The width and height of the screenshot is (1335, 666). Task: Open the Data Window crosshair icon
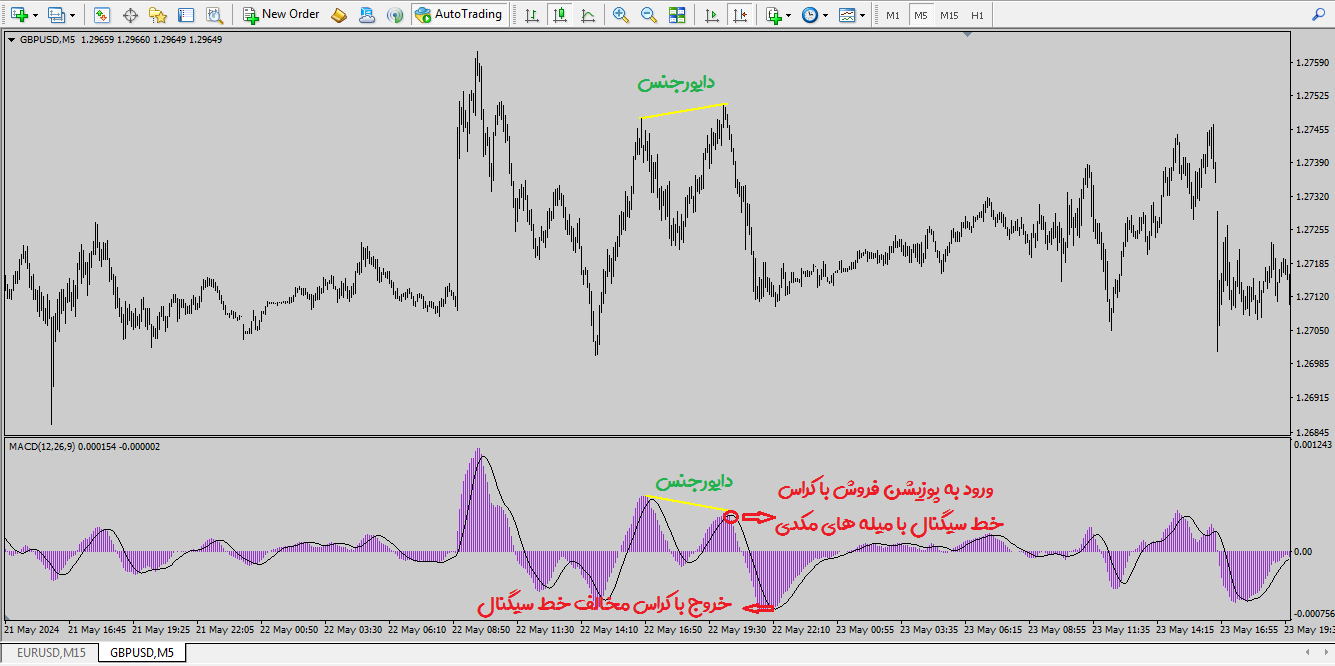(130, 15)
